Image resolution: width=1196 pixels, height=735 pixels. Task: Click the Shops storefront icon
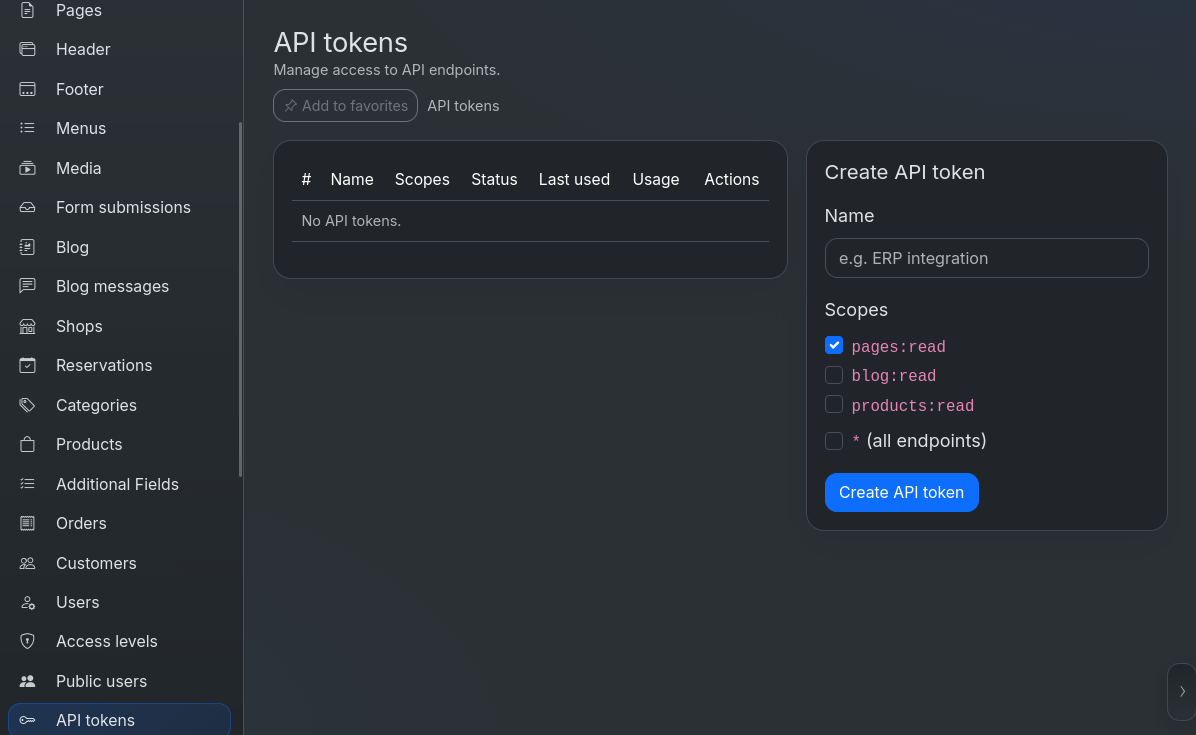click(x=27, y=326)
